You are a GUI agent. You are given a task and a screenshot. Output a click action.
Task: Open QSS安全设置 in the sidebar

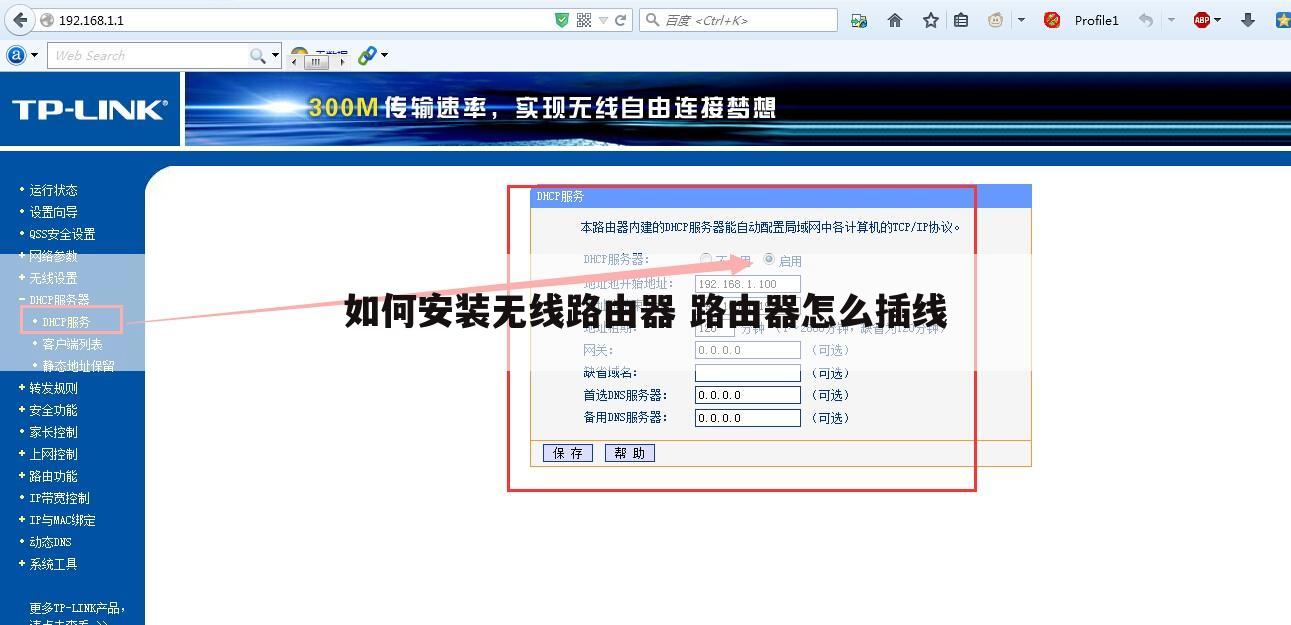click(x=62, y=234)
